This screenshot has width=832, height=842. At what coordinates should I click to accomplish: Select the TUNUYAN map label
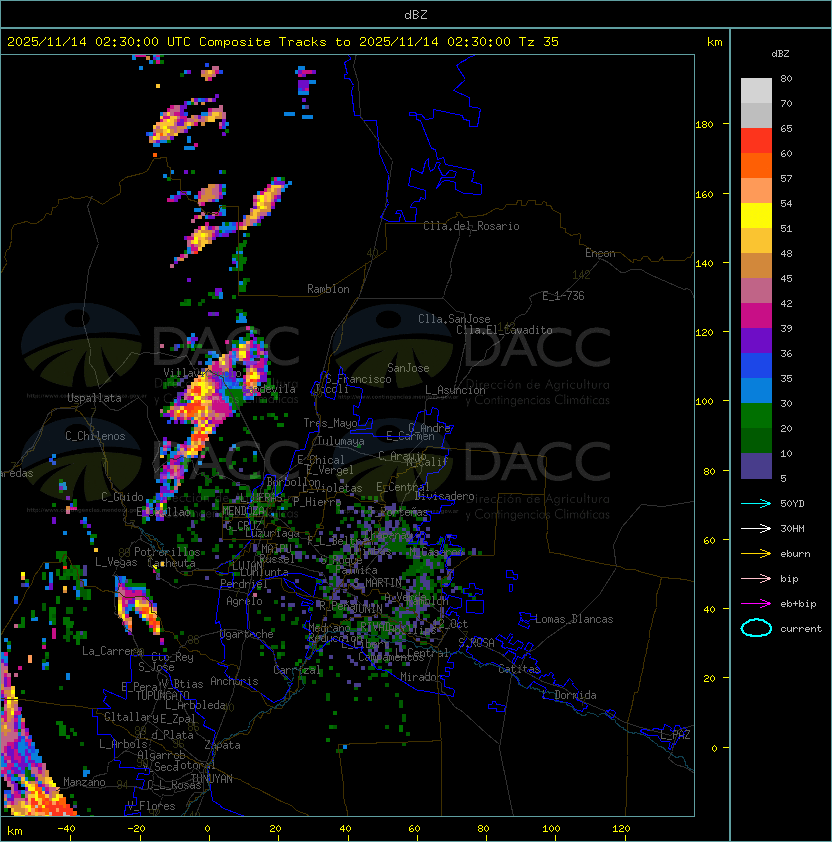pos(212,779)
